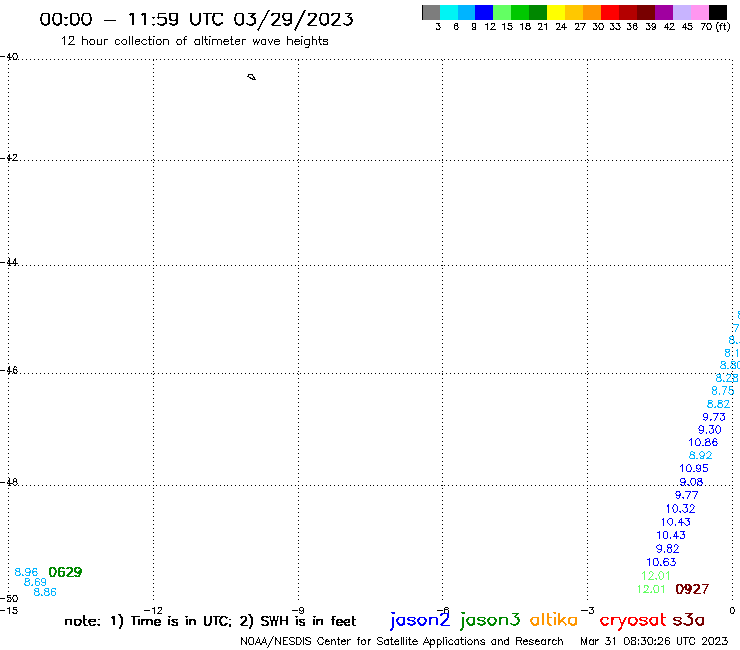Viewport: 740px width, 650px height.
Task: Click the -12 longitude axis label
Action: [153, 610]
